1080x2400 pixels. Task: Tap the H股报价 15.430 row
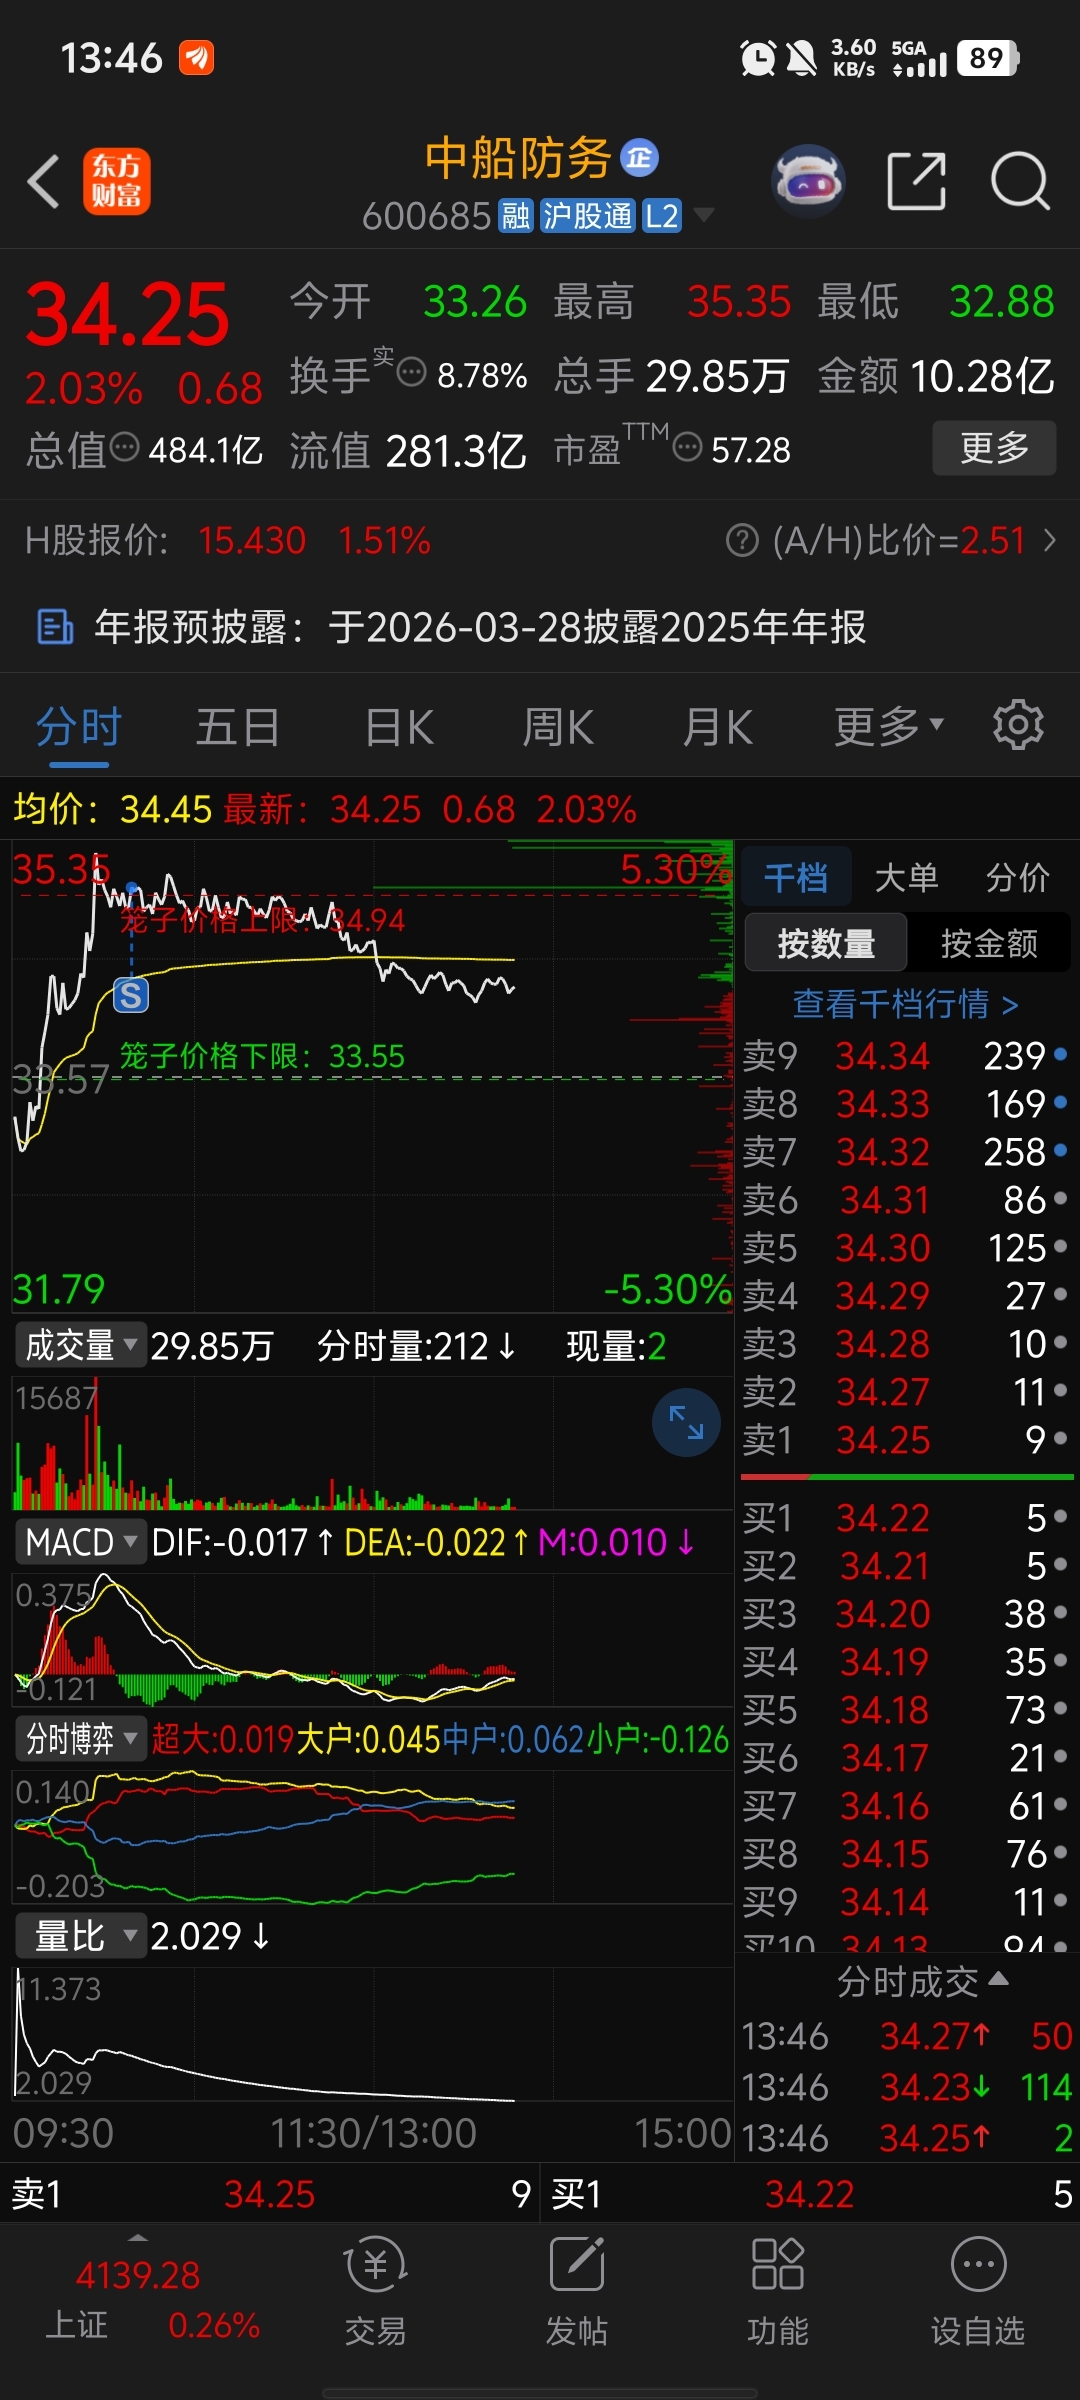click(228, 541)
